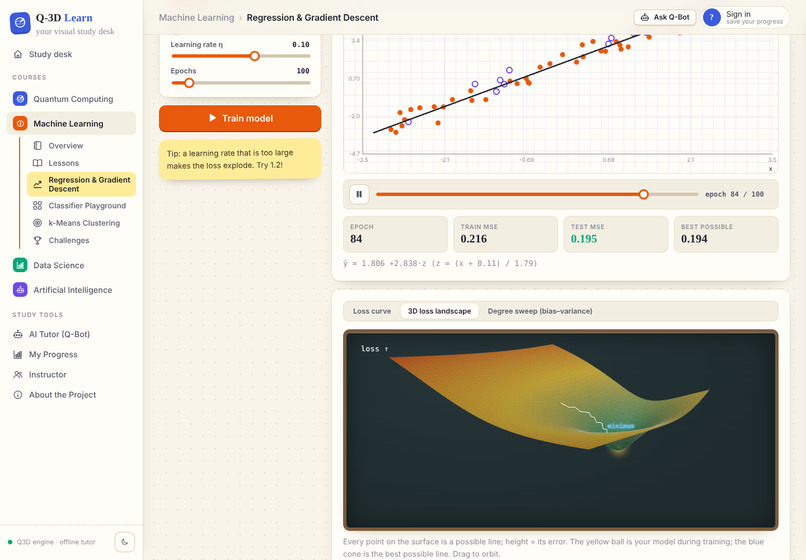View My Progress
806x560 pixels.
(x=71, y=354)
